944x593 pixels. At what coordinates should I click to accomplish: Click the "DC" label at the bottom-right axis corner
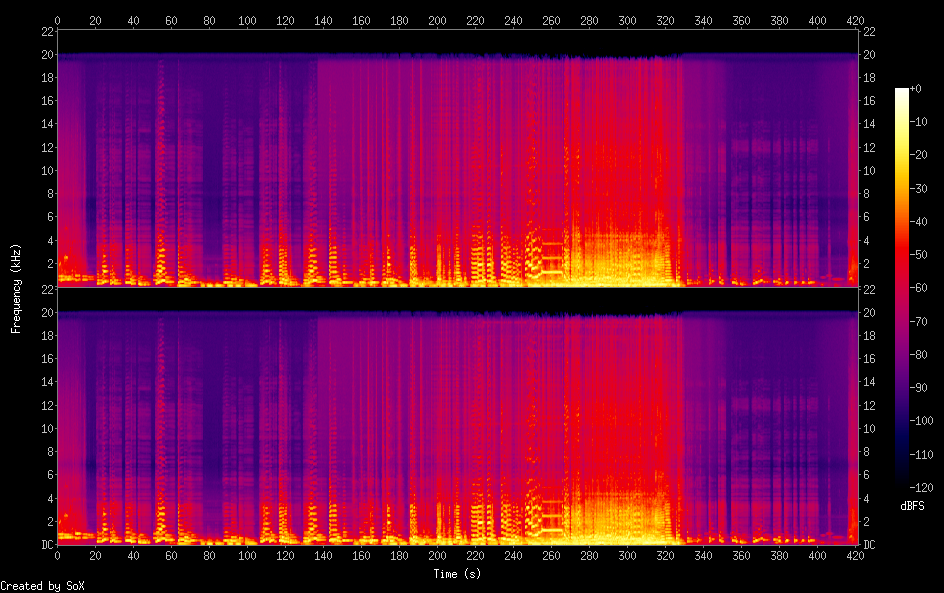coord(870,545)
